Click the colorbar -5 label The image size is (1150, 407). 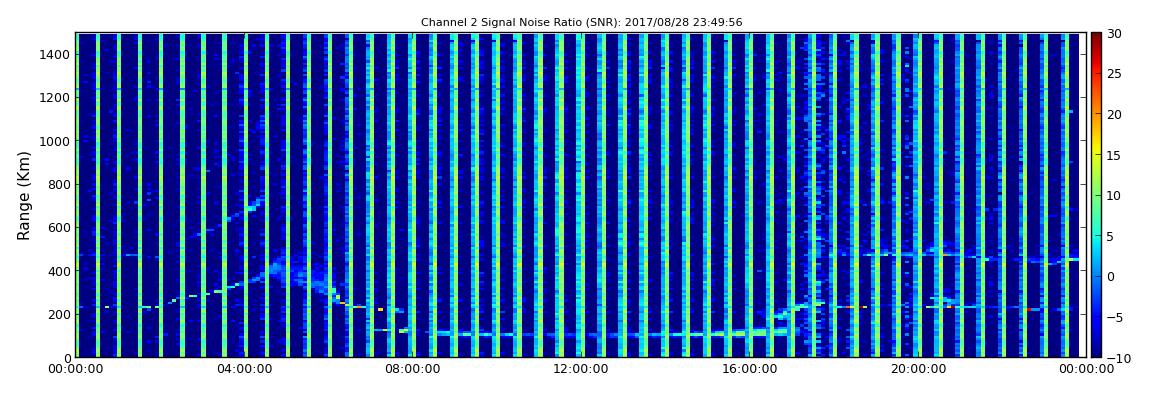click(x=1116, y=318)
